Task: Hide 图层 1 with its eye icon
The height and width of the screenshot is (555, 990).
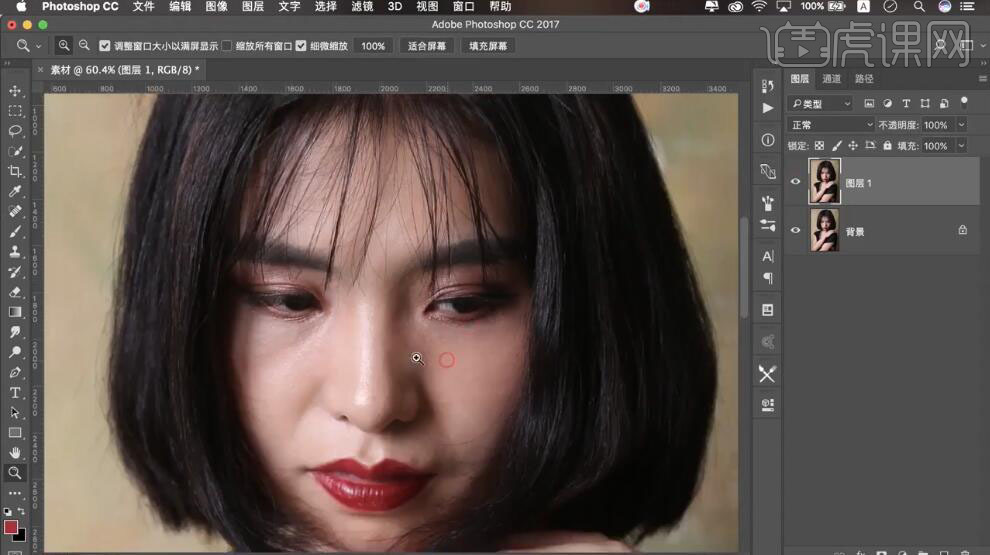Action: (x=796, y=182)
